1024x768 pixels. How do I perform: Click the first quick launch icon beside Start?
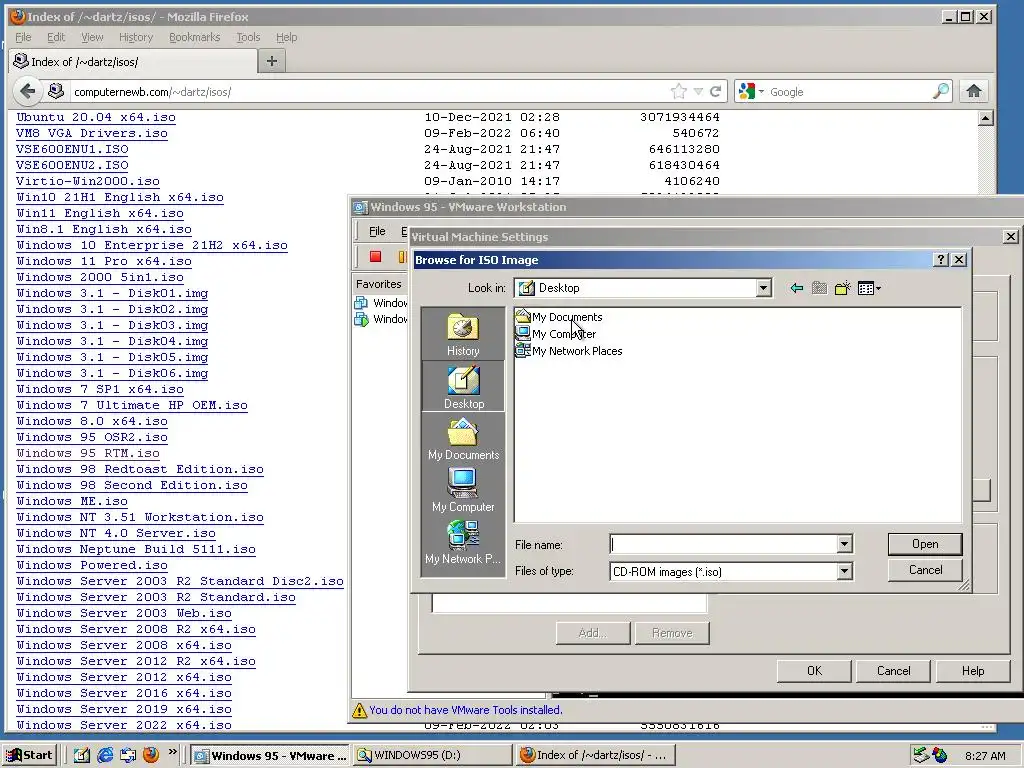click(82, 755)
